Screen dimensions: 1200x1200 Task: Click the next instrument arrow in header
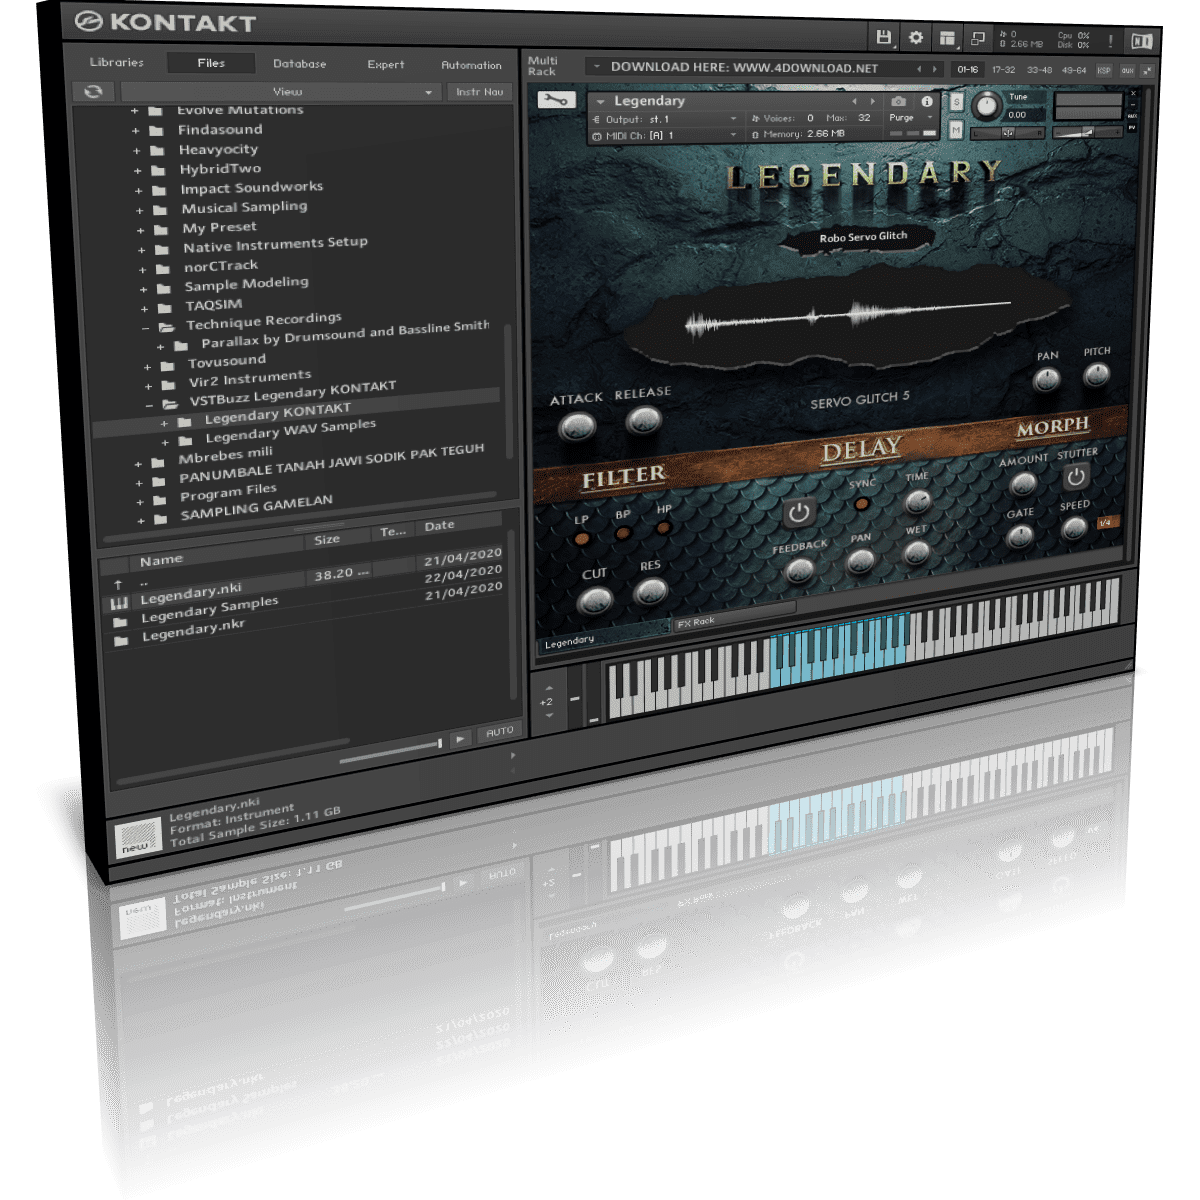click(872, 101)
